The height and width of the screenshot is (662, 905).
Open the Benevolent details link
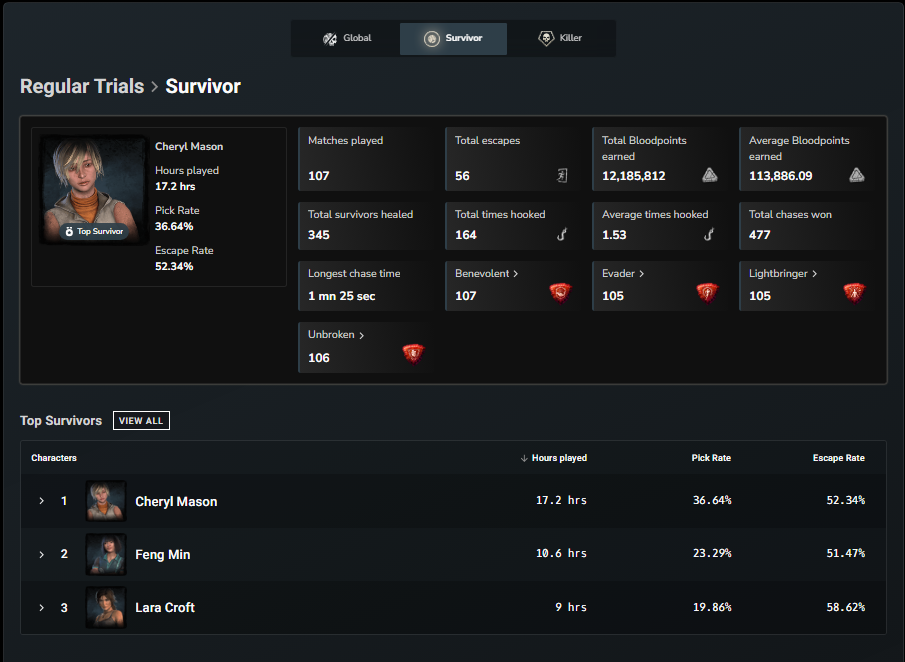point(486,274)
